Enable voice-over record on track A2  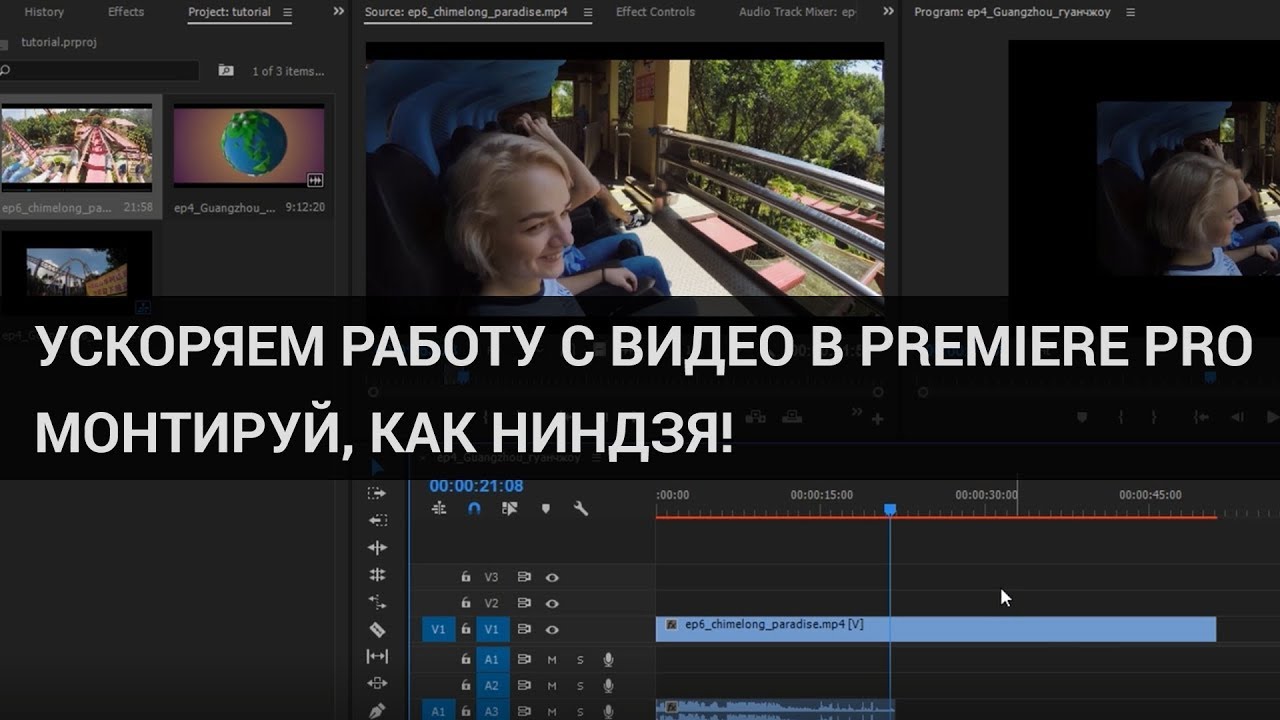pyautogui.click(x=608, y=686)
